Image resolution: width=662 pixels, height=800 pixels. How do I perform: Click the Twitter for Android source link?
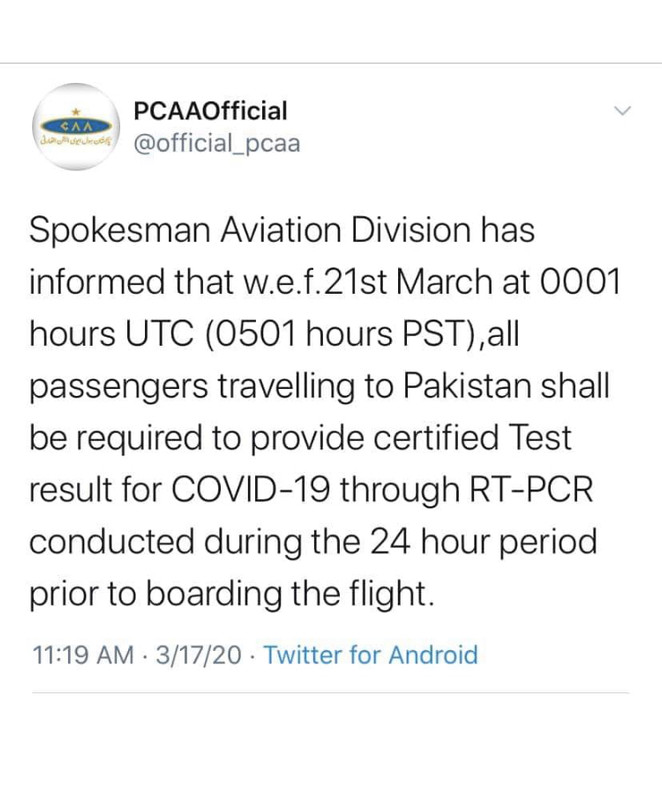(x=371, y=655)
